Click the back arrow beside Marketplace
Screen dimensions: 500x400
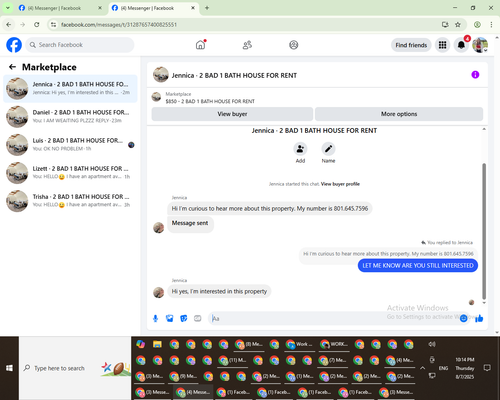coord(12,67)
